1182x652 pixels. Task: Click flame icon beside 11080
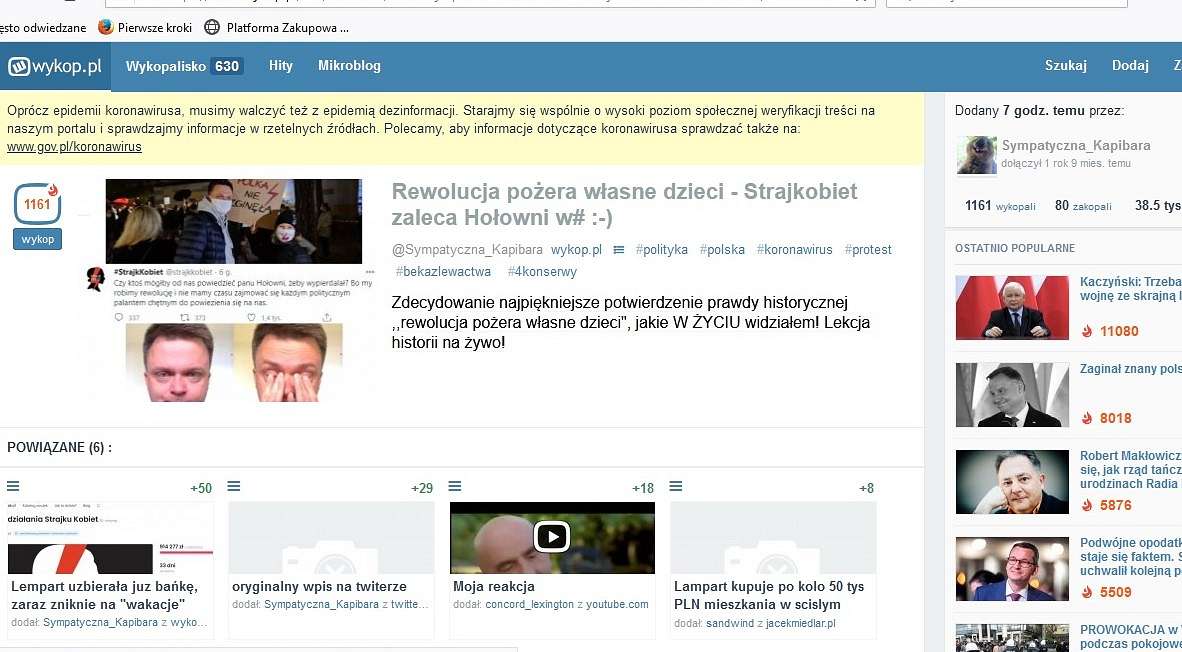point(1086,331)
